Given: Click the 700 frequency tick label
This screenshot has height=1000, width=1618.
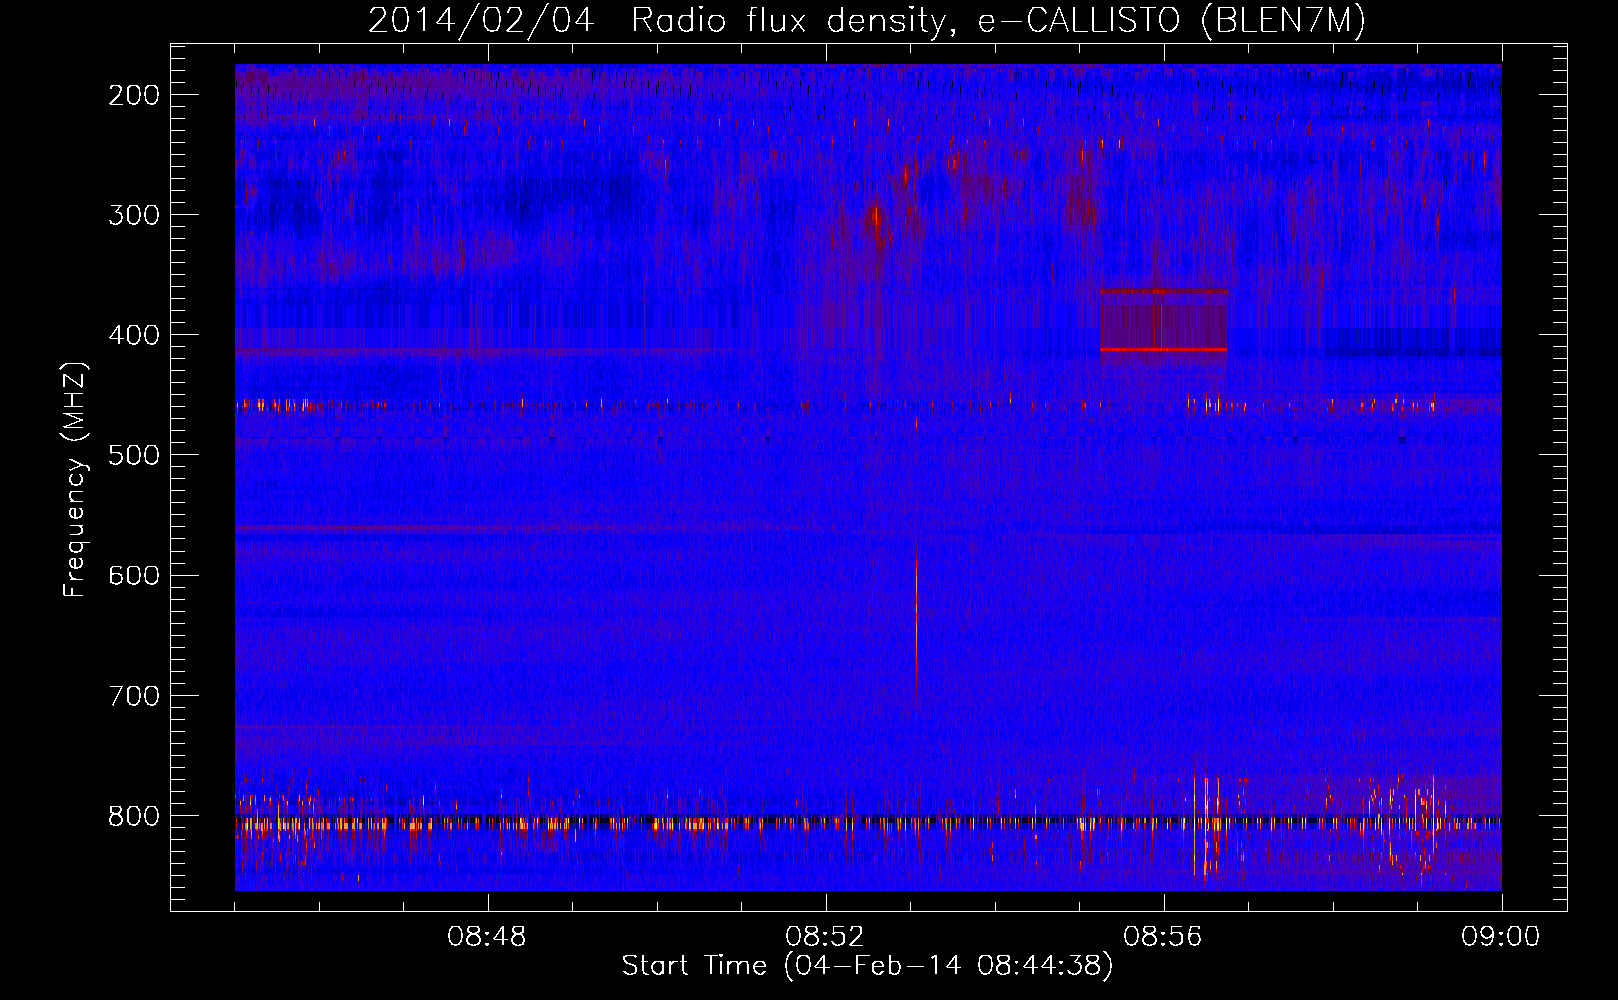Looking at the screenshot, I should (134, 695).
